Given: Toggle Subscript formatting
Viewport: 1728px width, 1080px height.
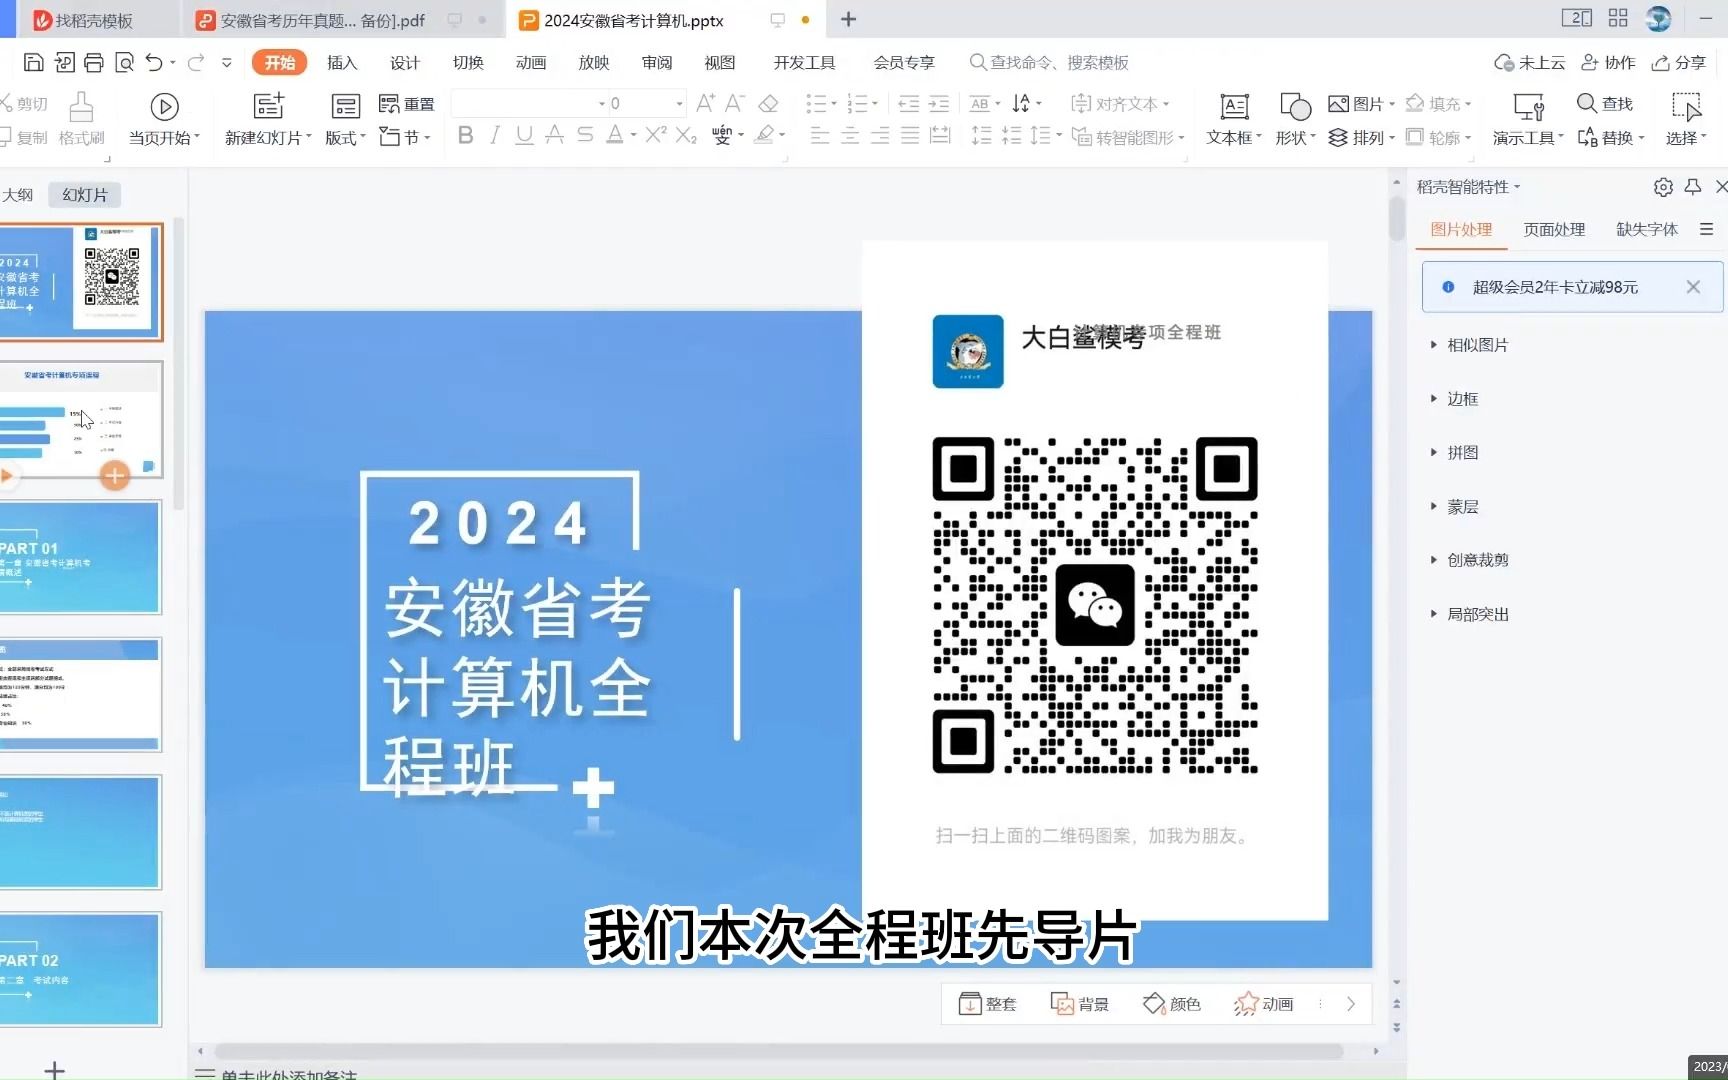Looking at the screenshot, I should tap(686, 135).
